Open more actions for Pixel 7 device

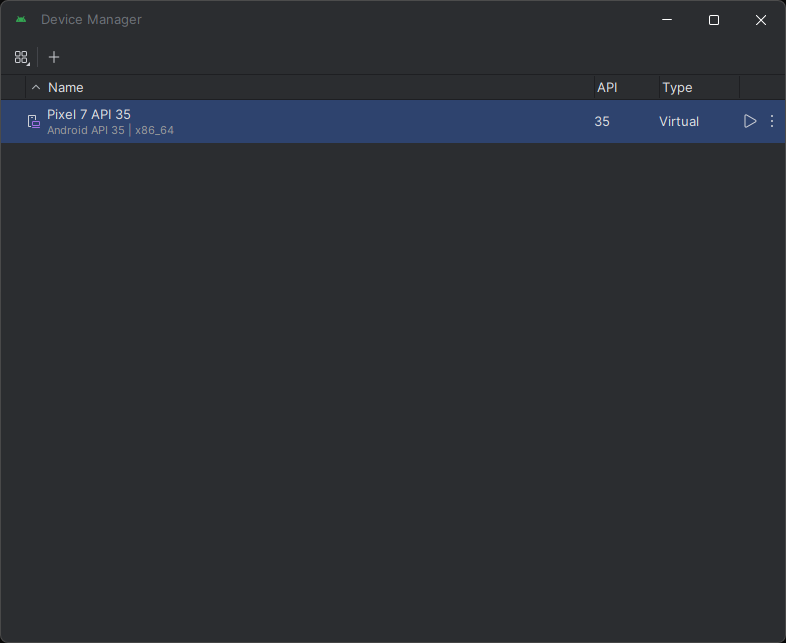point(771,121)
